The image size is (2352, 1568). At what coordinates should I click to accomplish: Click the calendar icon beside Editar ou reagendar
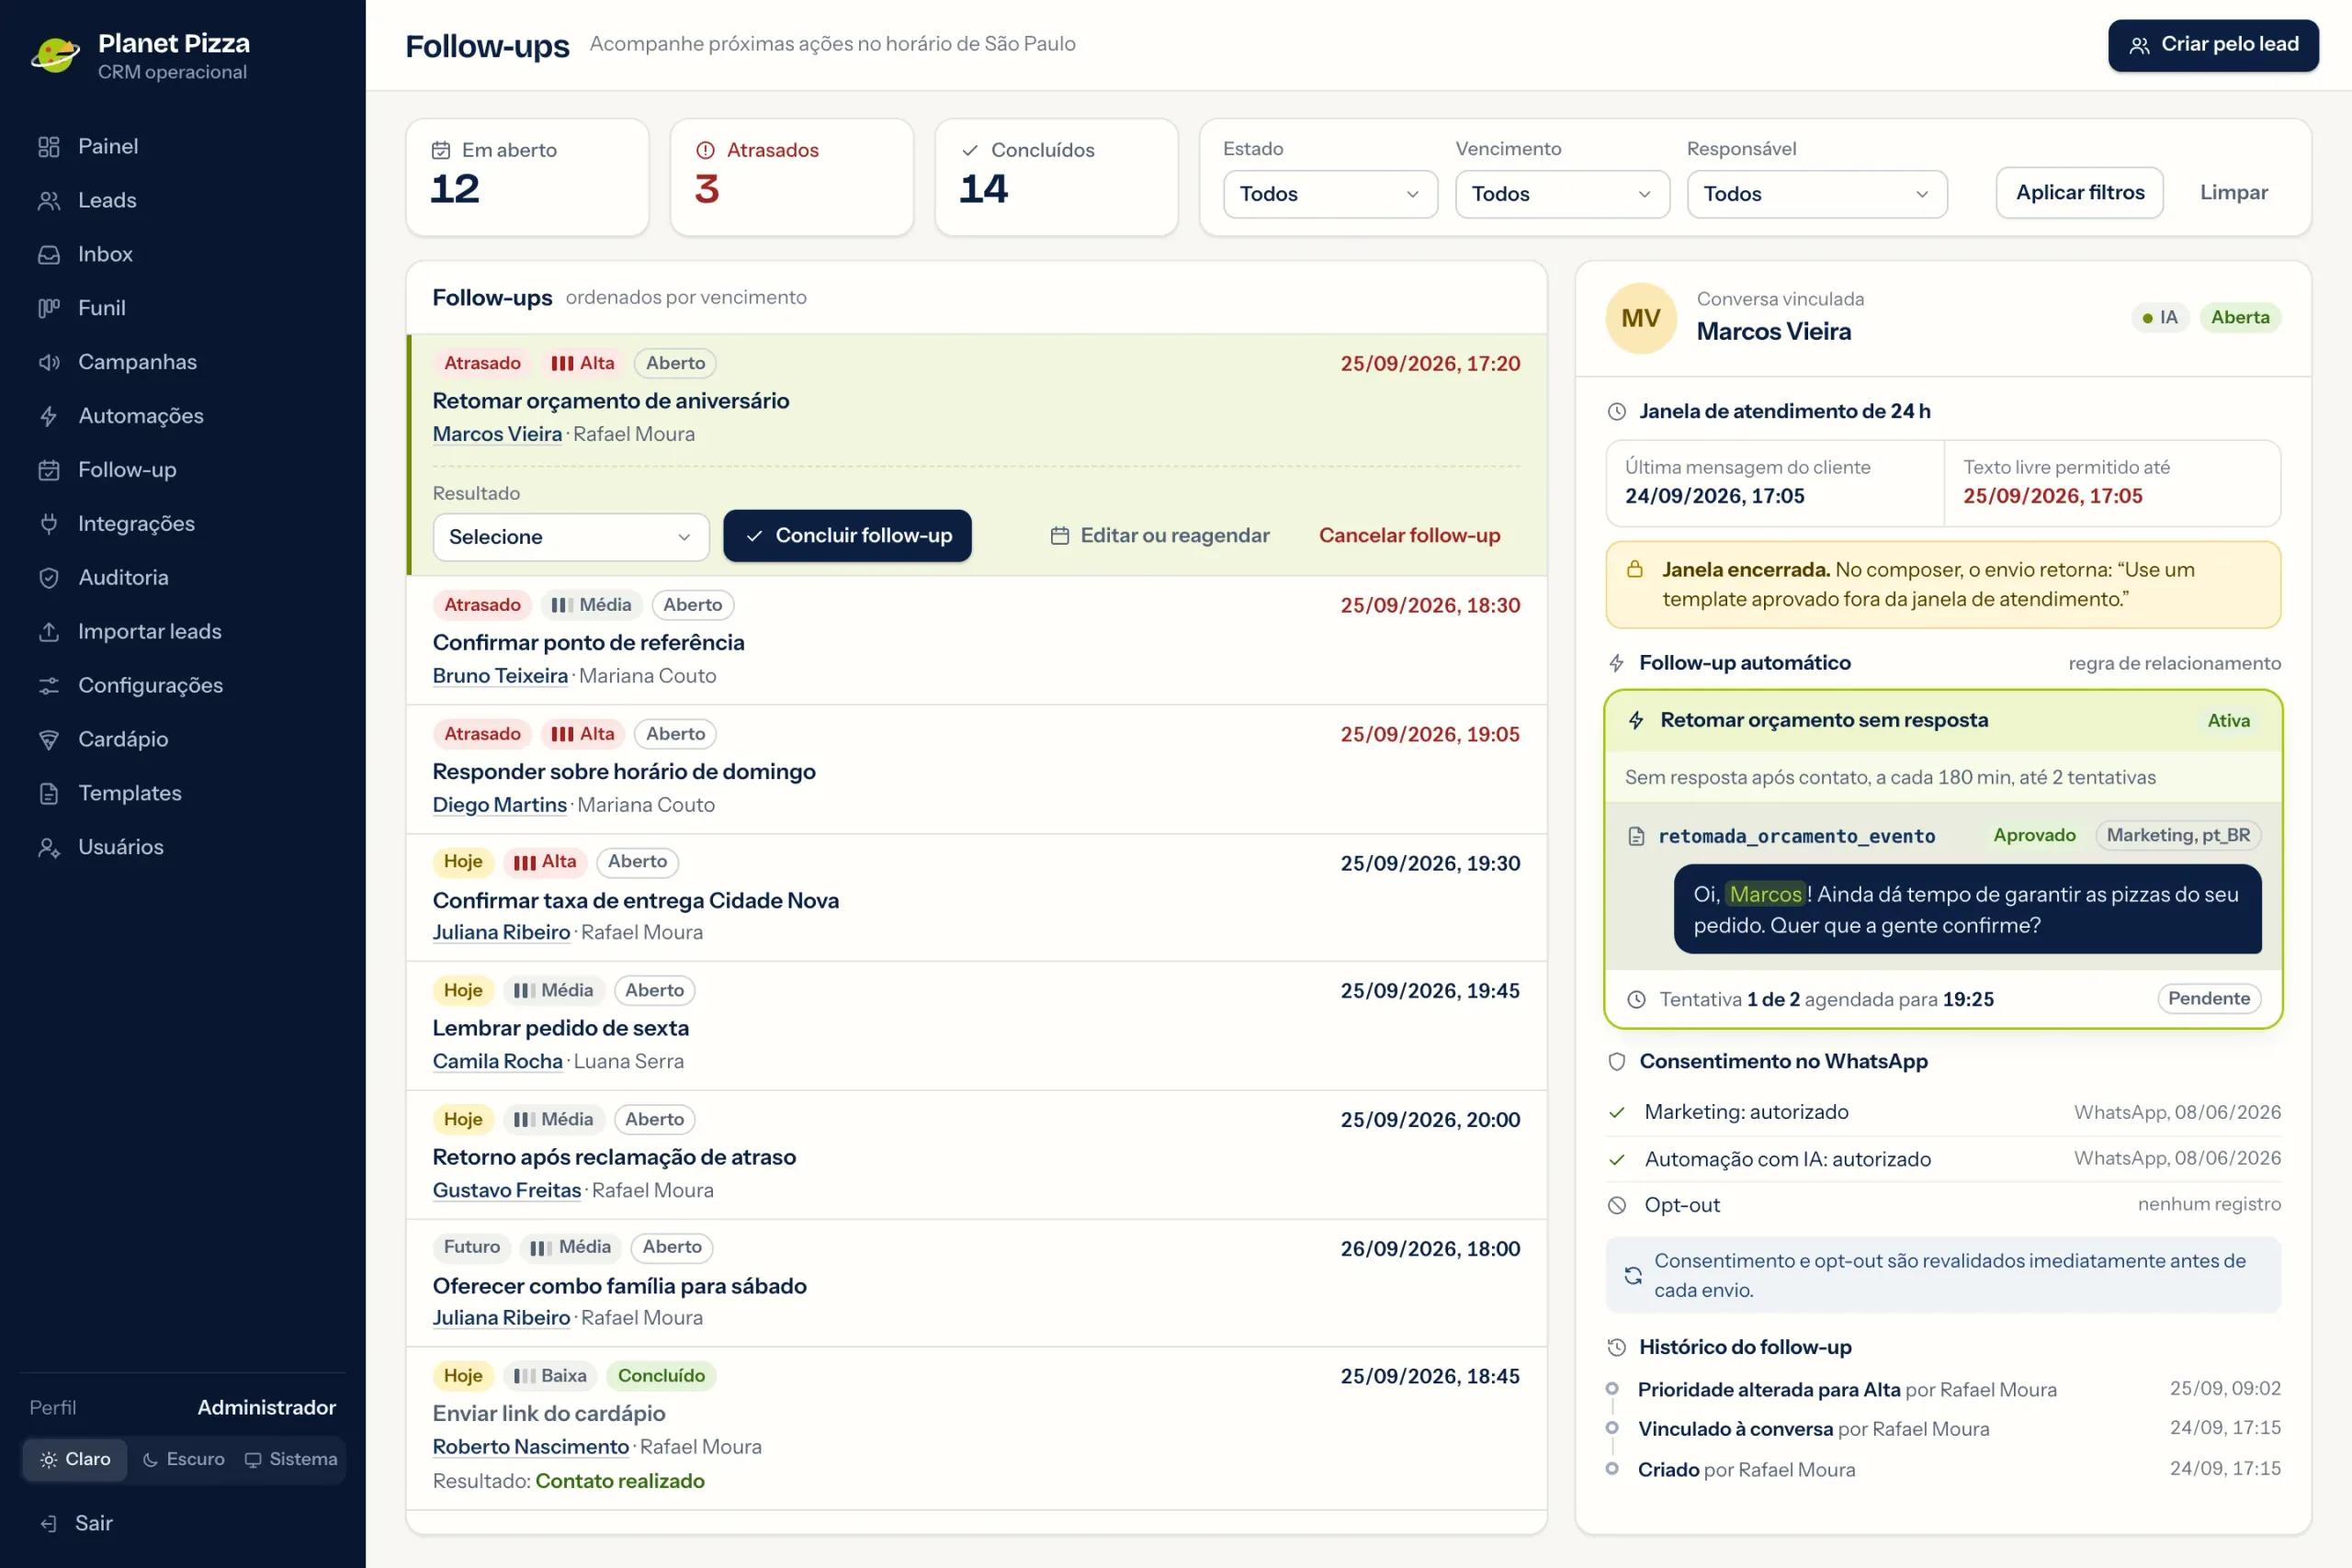1060,536
